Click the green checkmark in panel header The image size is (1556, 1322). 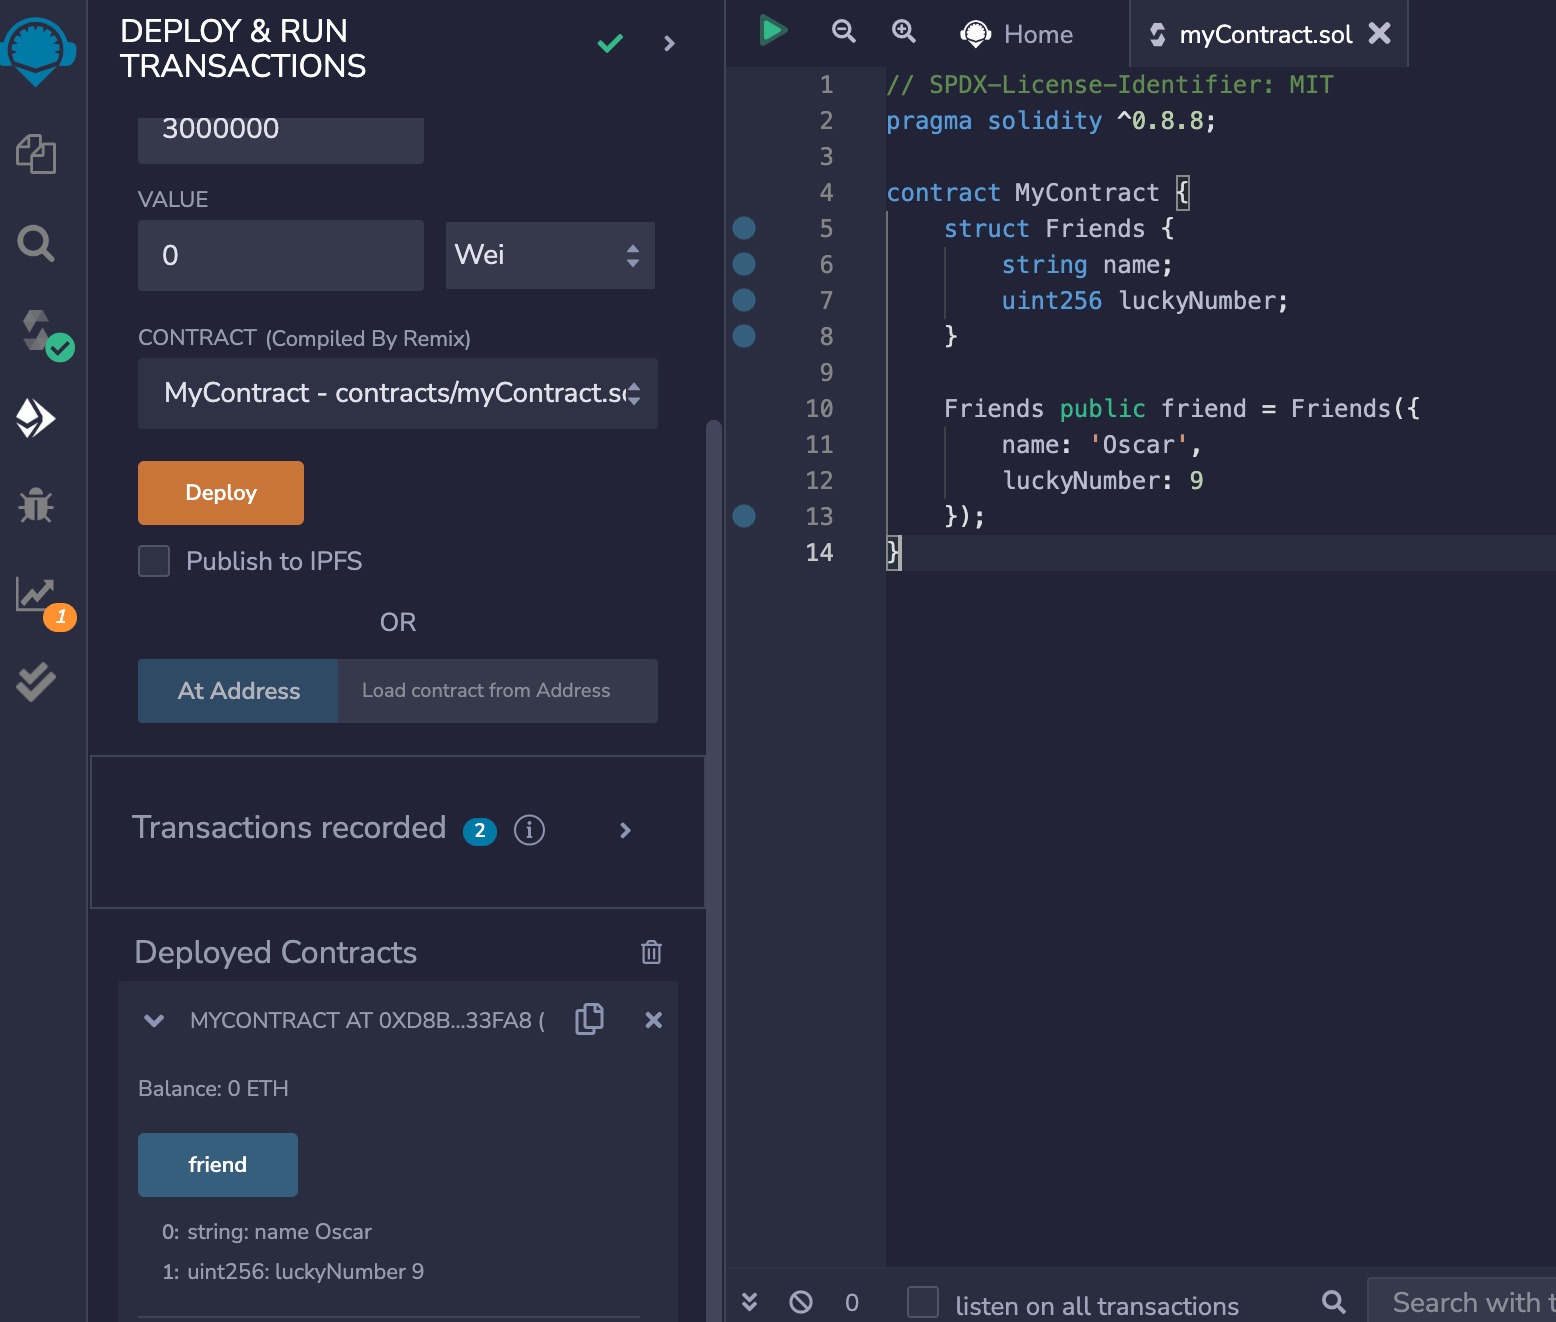(x=610, y=43)
